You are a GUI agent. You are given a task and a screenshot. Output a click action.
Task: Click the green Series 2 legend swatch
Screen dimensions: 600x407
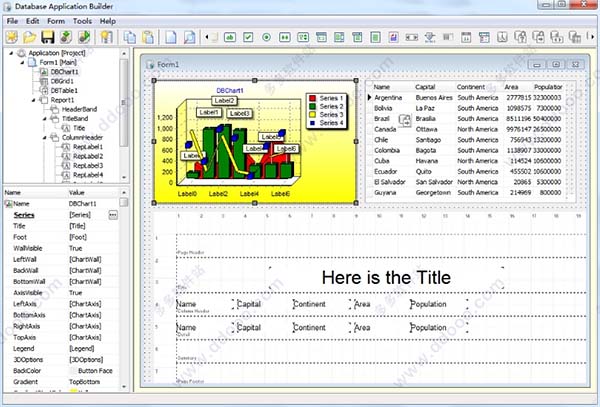click(313, 106)
